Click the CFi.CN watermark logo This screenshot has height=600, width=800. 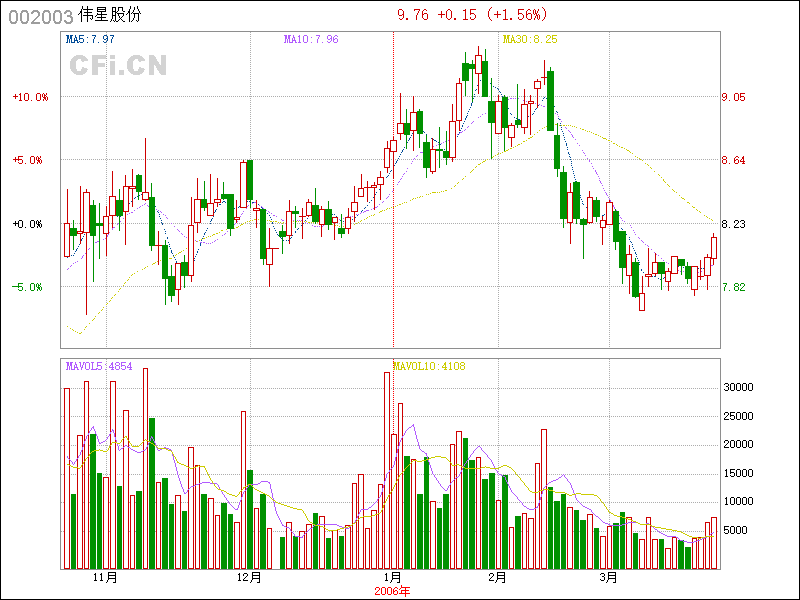coord(117,65)
